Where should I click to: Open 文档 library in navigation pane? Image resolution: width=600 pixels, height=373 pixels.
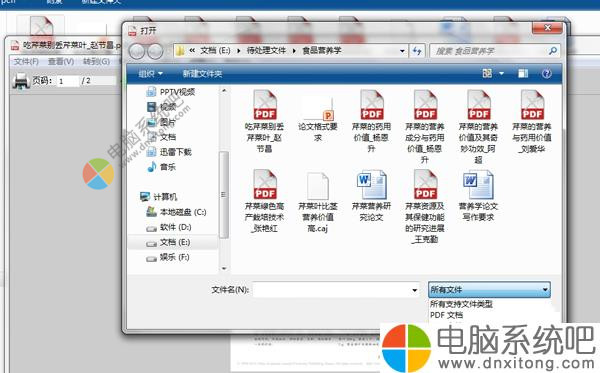click(x=161, y=137)
